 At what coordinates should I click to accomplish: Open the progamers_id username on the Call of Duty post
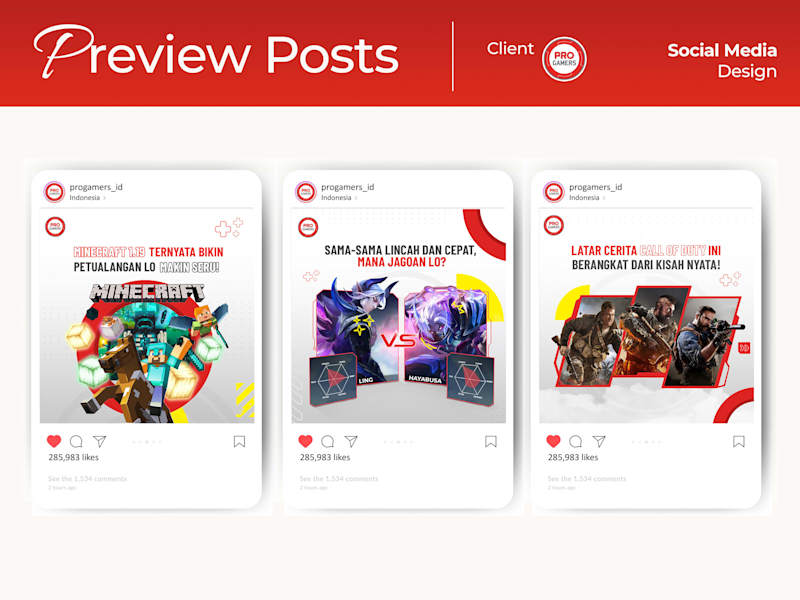[595, 187]
